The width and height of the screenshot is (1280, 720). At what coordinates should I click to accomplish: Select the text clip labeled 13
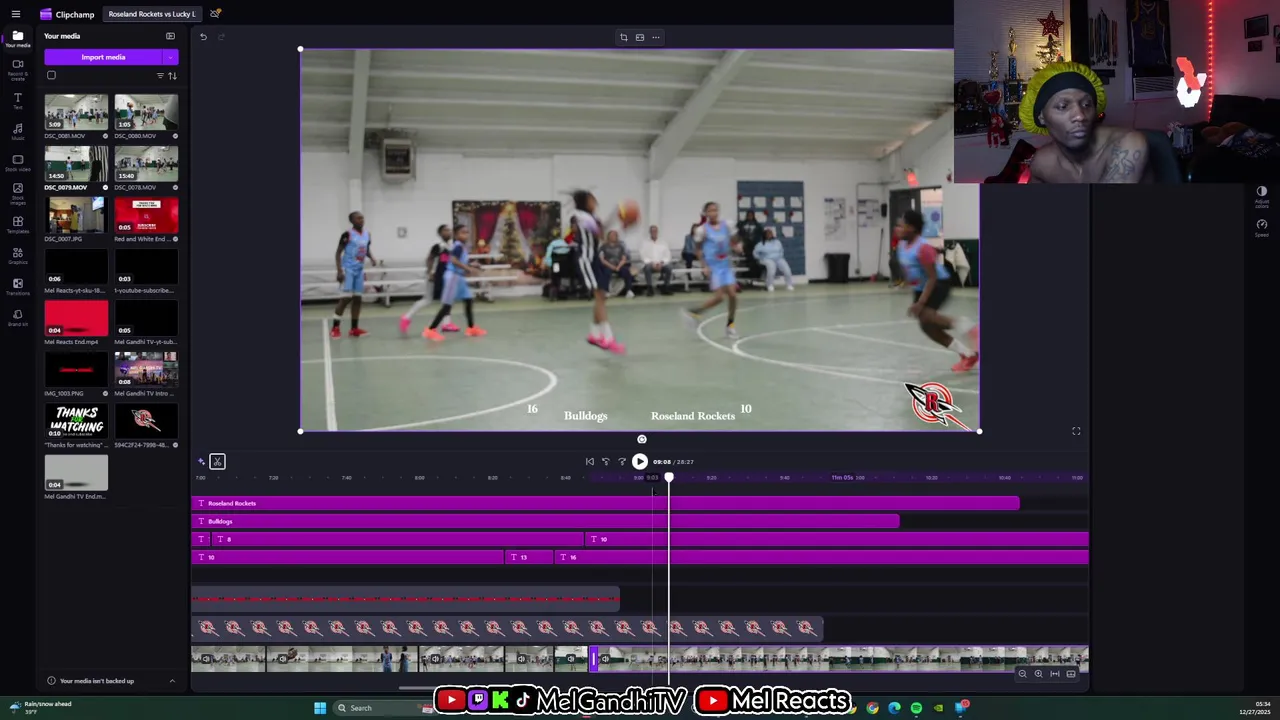tap(530, 557)
